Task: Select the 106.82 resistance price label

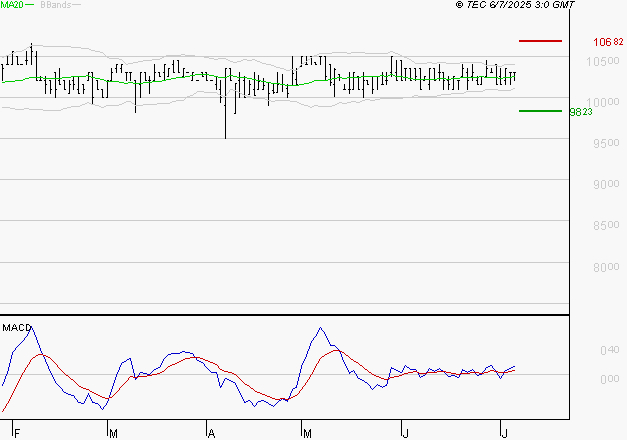Action: pos(607,42)
